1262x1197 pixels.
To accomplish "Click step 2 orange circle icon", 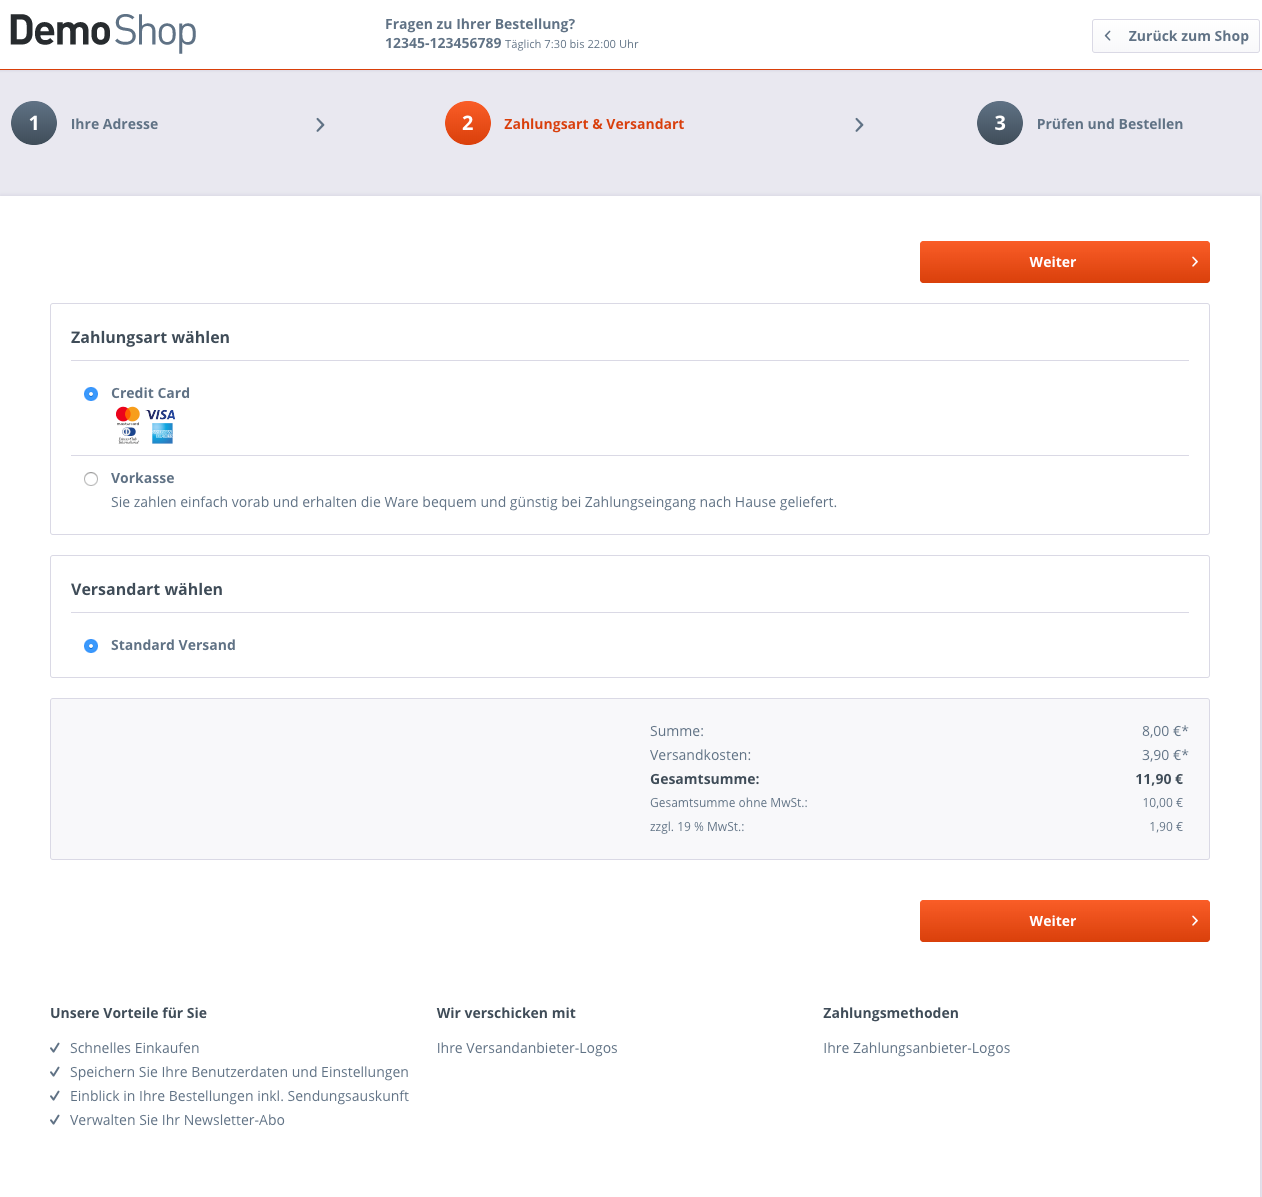I will pyautogui.click(x=468, y=123).
